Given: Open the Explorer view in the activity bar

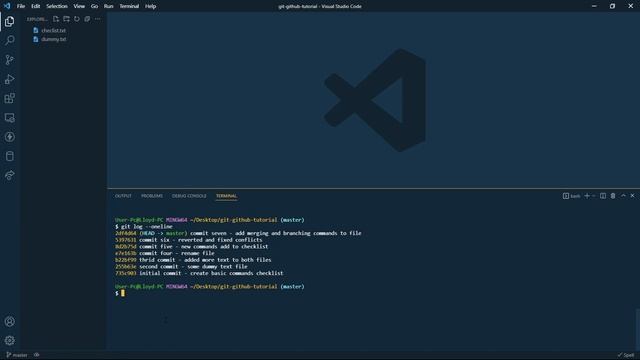Looking at the screenshot, I should [9, 21].
